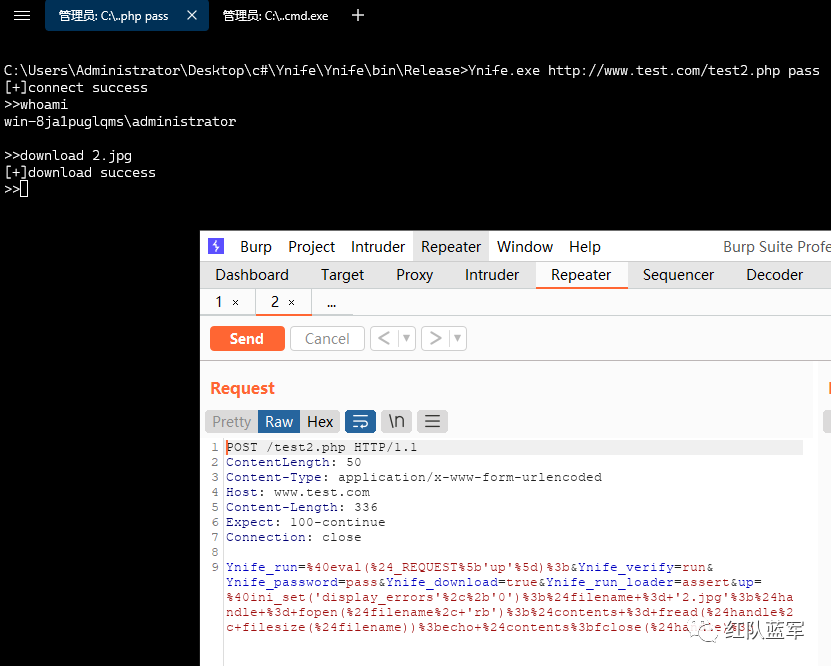Viewport: 831px width, 666px height.
Task: Expand the back history dropdown arrow
Action: click(x=406, y=338)
